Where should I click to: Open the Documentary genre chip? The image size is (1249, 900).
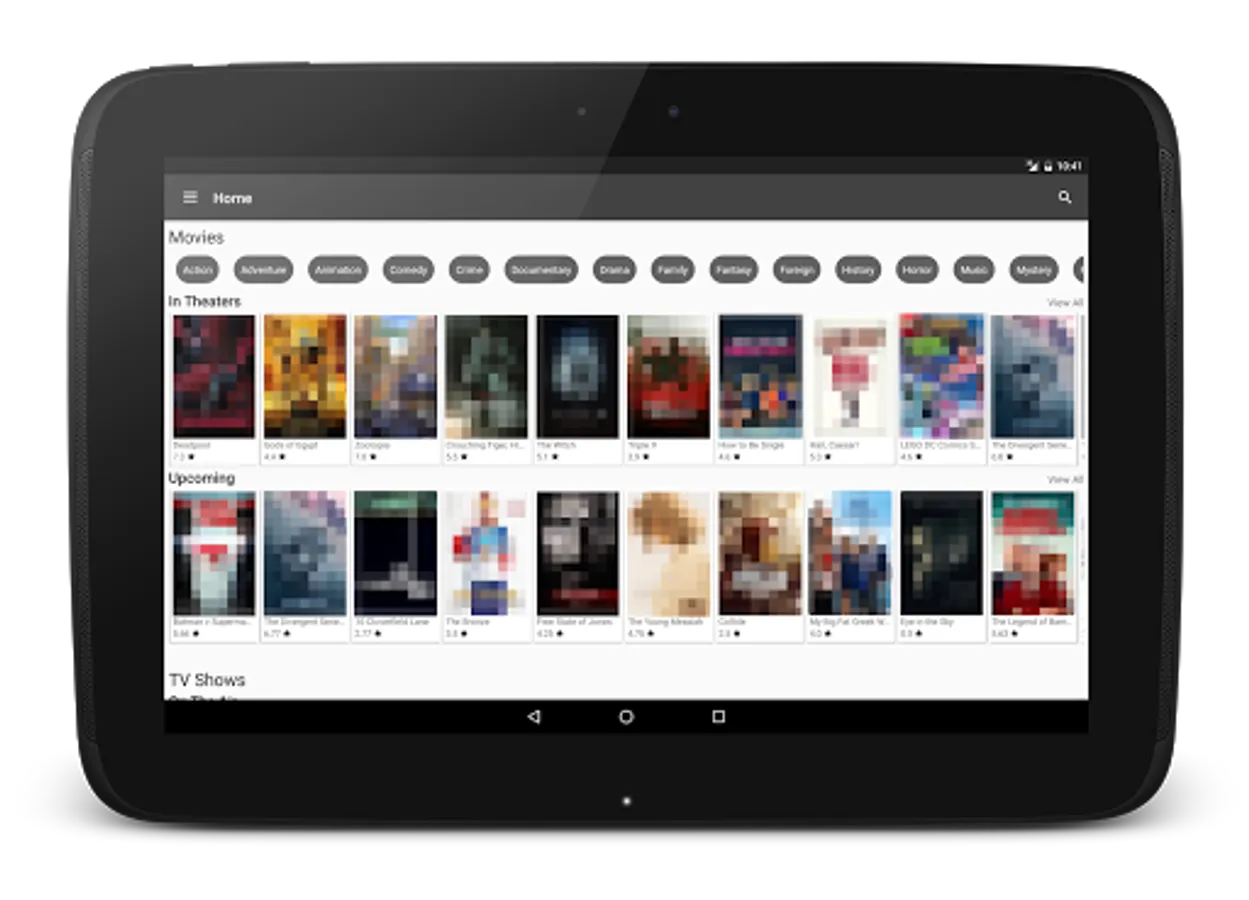pos(541,270)
